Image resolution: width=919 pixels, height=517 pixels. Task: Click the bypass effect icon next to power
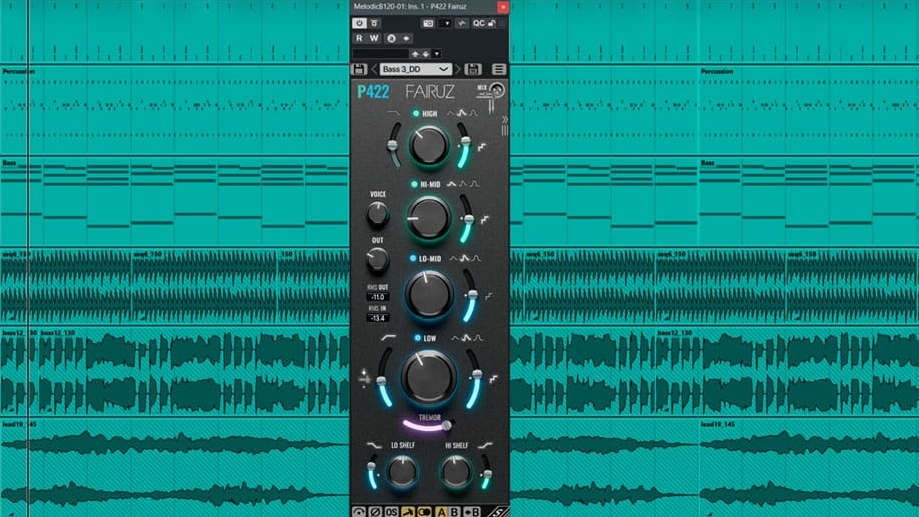(x=374, y=23)
